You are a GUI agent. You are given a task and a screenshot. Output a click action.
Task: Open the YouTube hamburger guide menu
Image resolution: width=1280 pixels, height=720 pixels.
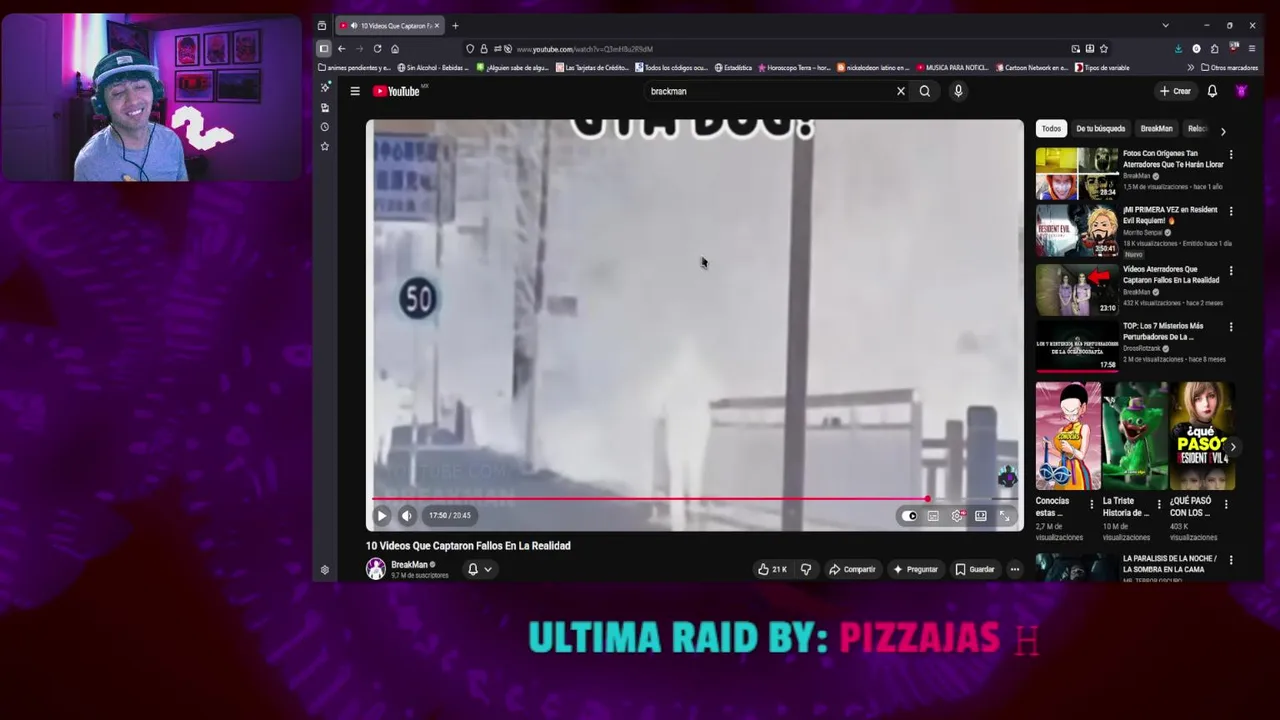355,91
